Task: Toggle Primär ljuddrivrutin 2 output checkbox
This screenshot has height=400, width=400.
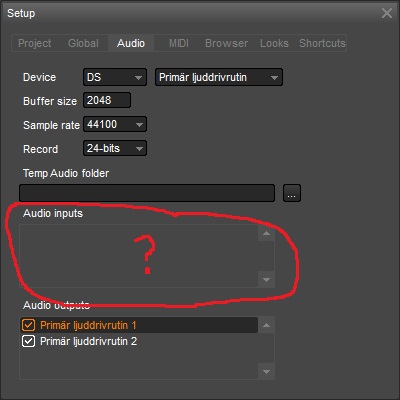Action: click(x=28, y=341)
